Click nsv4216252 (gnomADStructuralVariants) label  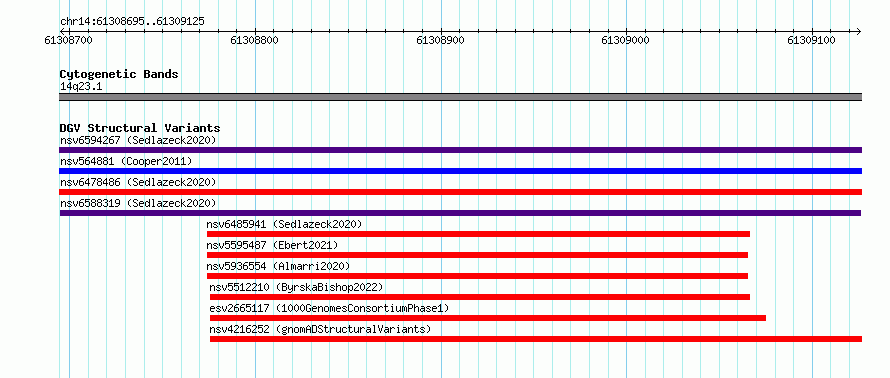320,329
